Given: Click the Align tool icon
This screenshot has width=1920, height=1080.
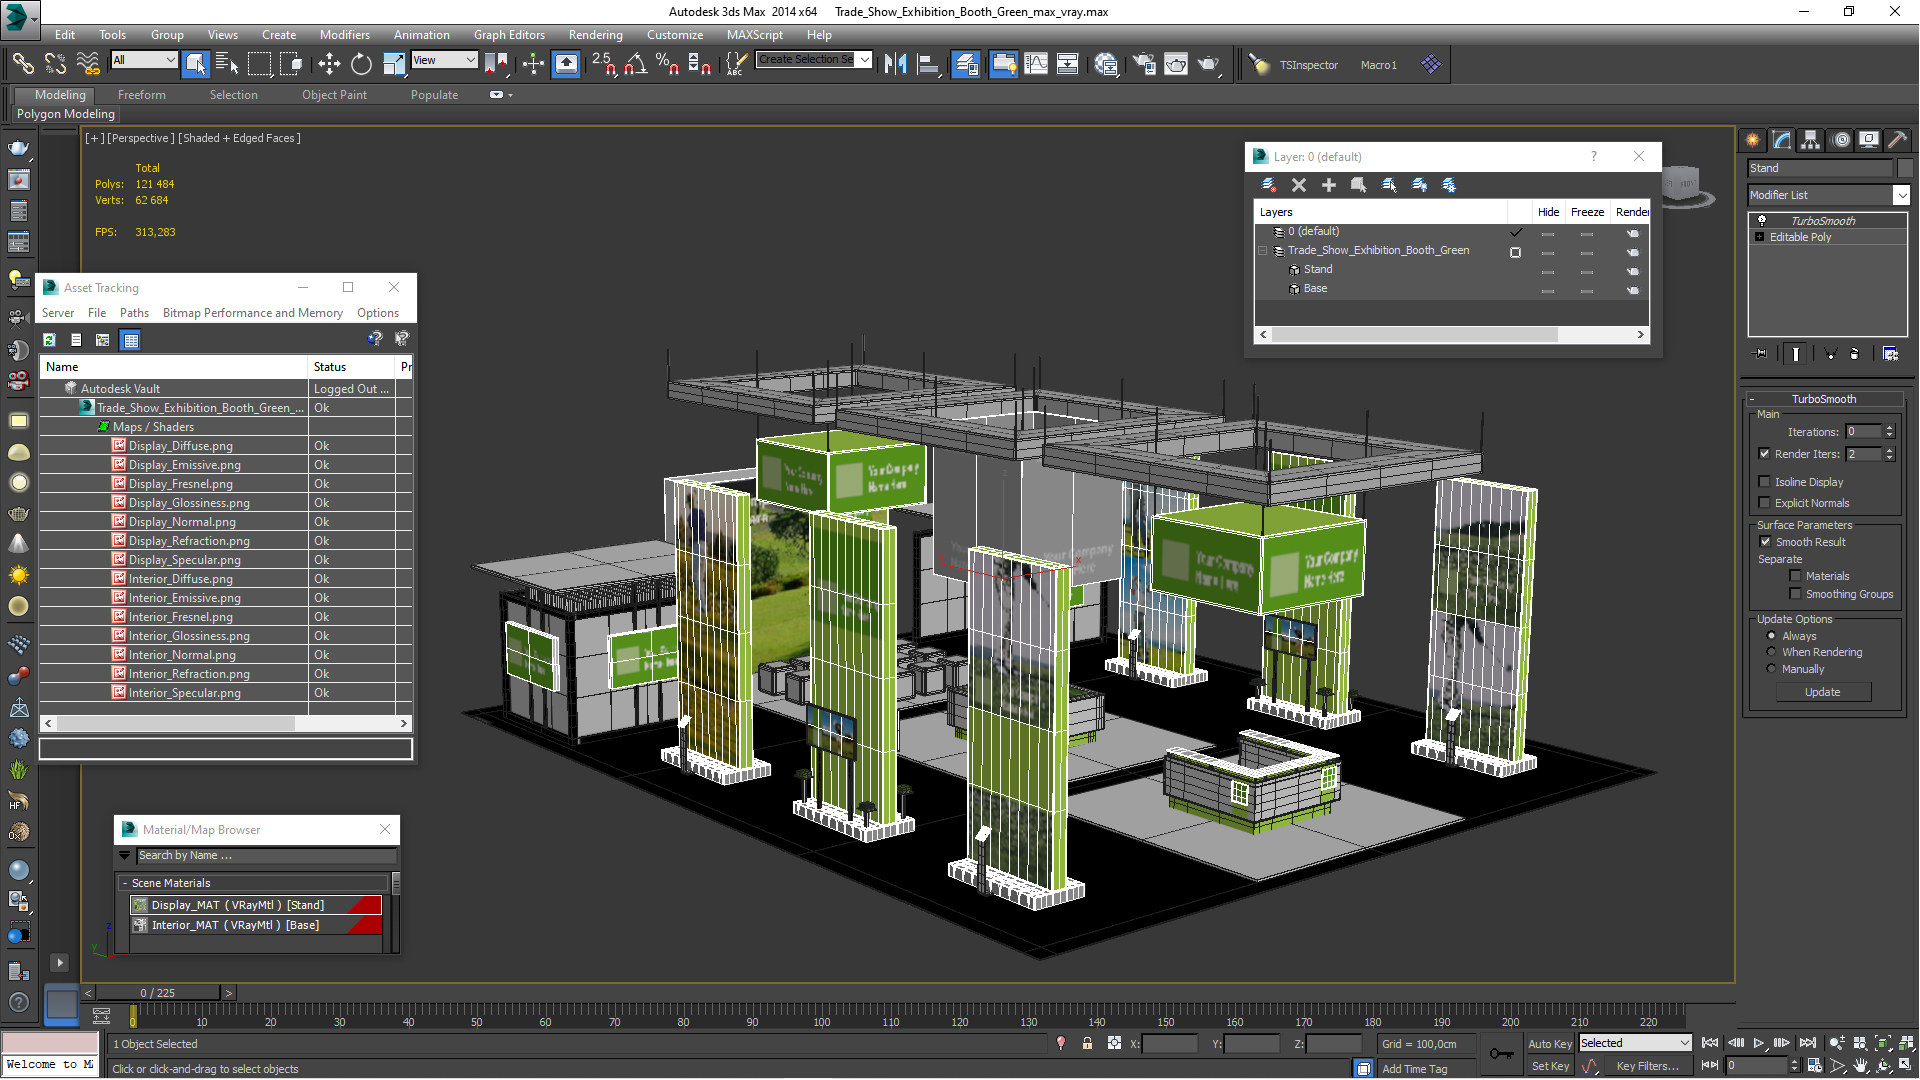Looking at the screenshot, I should click(x=929, y=64).
